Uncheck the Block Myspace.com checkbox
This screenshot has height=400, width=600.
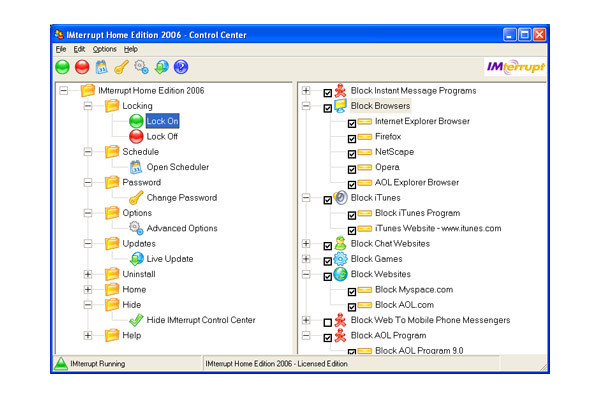(352, 292)
